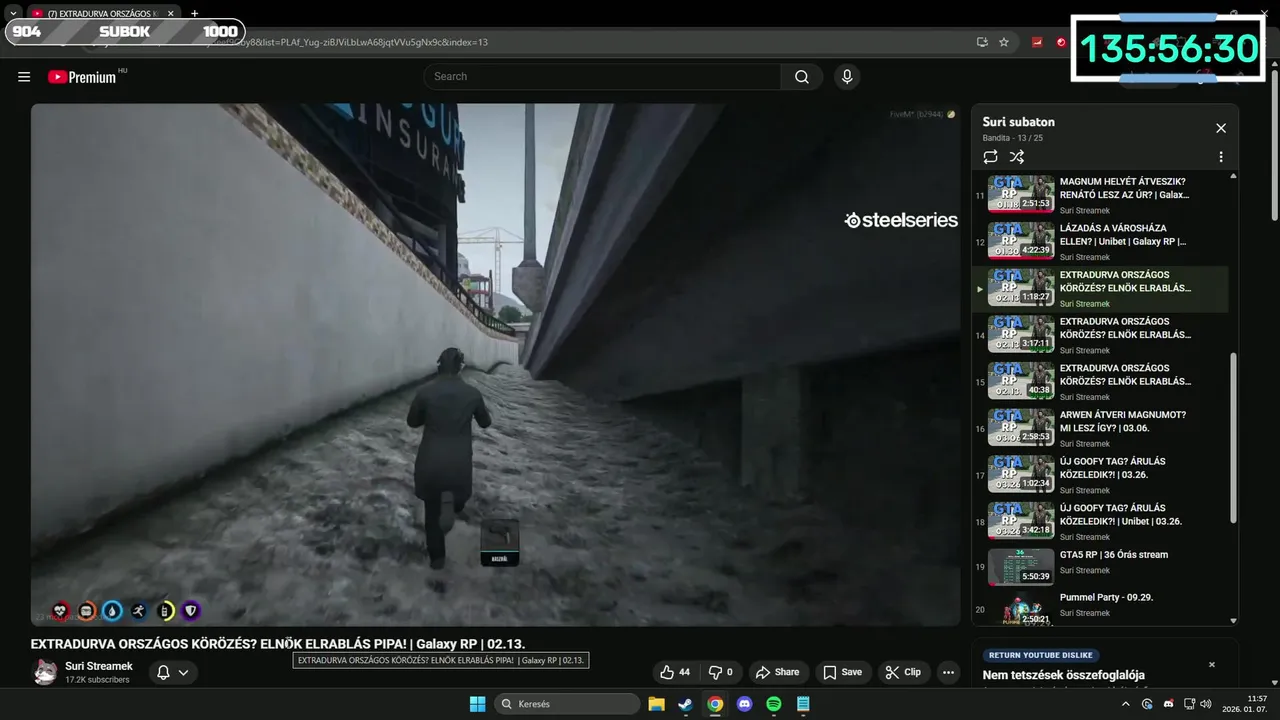
Task: Open Discord from the taskbar
Action: coord(744,704)
